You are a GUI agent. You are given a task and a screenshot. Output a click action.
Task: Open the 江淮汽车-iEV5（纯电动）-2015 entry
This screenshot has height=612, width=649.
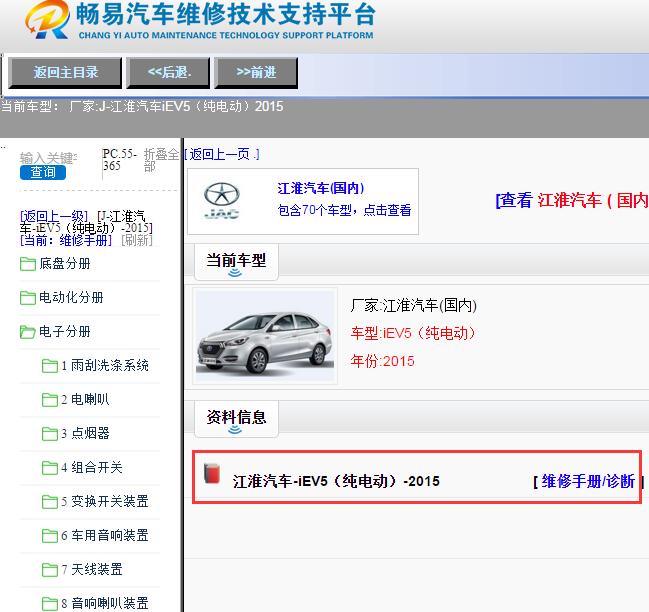click(336, 481)
